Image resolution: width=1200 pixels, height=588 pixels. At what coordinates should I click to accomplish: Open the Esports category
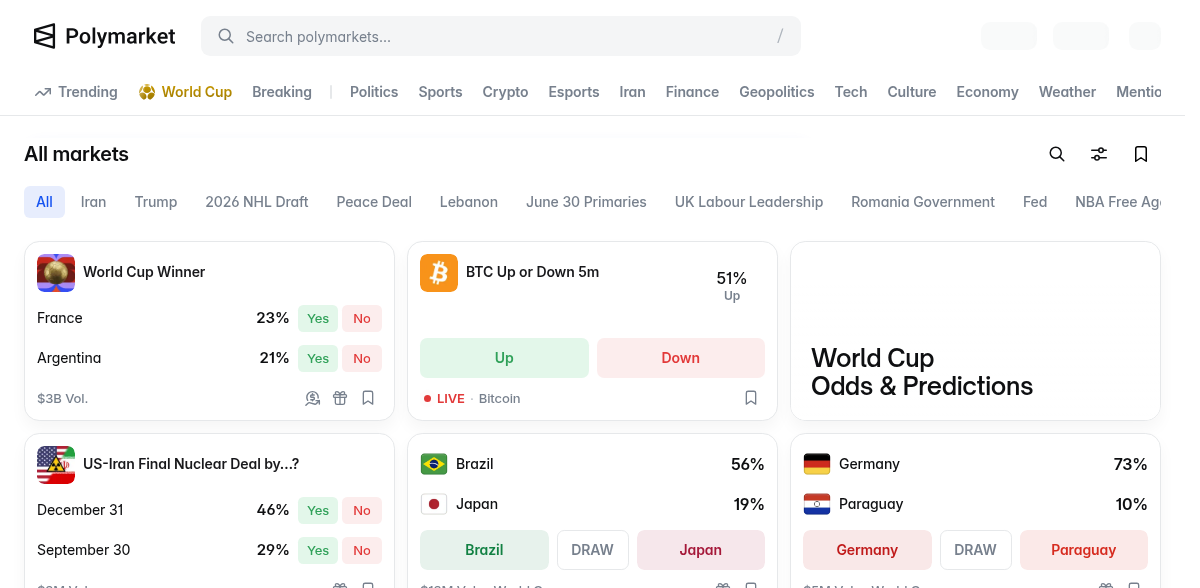[574, 92]
